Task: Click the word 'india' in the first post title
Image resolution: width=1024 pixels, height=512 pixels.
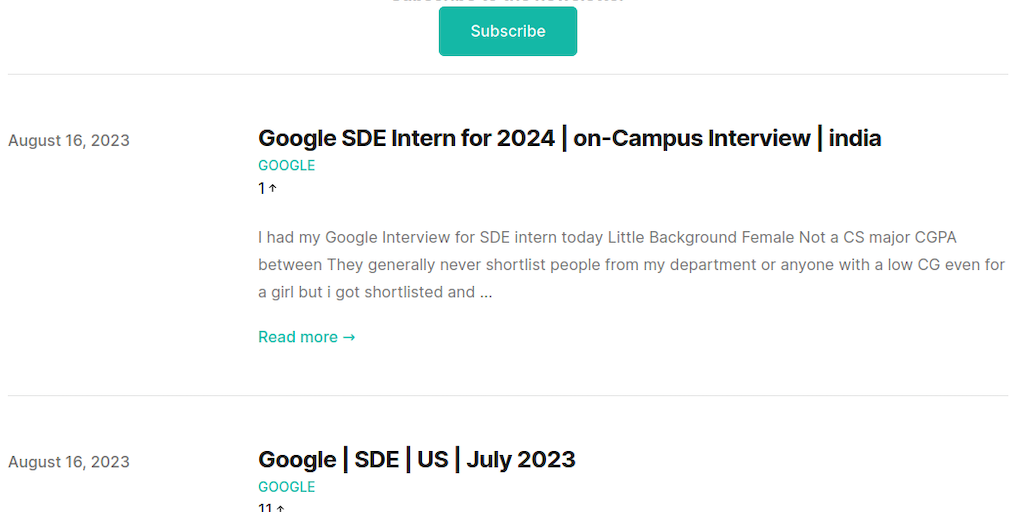Action: pos(855,138)
